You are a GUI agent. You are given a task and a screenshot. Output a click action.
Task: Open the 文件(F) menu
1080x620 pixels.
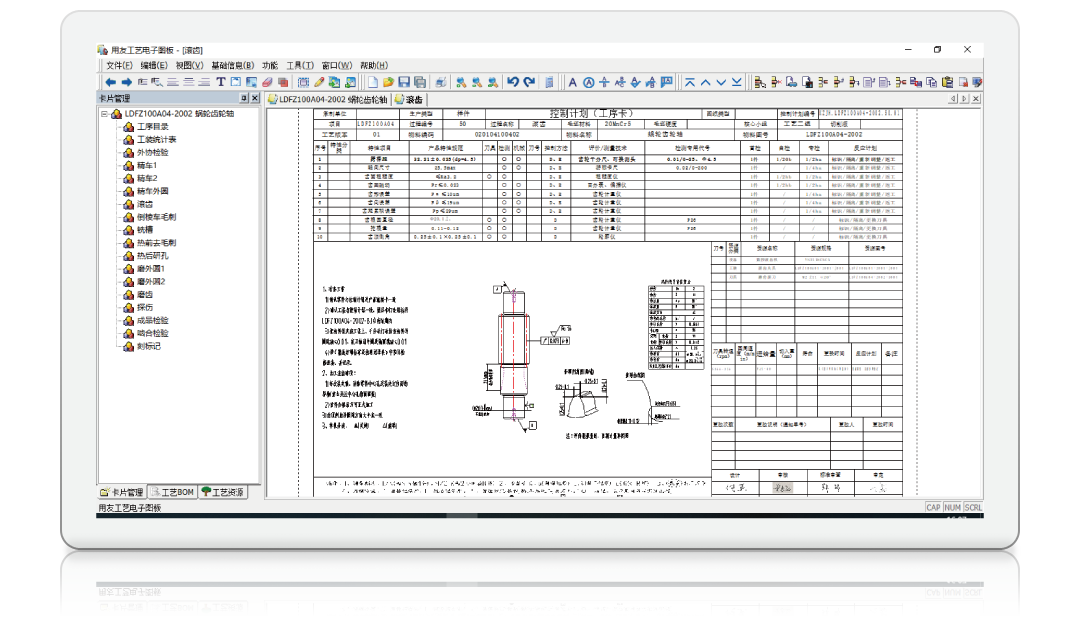point(119,65)
